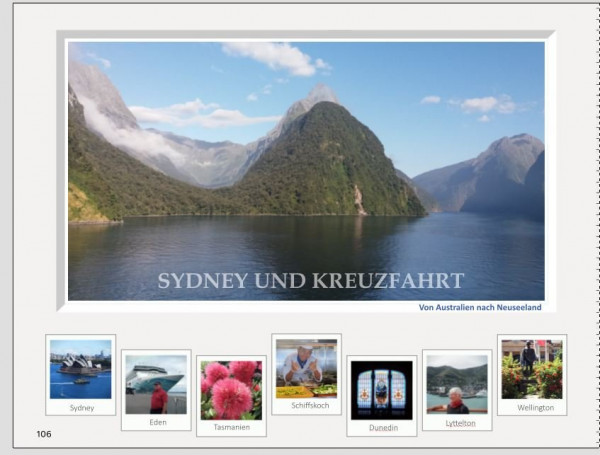Image resolution: width=600 pixels, height=455 pixels.
Task: Click the page number 106
Action: (44, 434)
